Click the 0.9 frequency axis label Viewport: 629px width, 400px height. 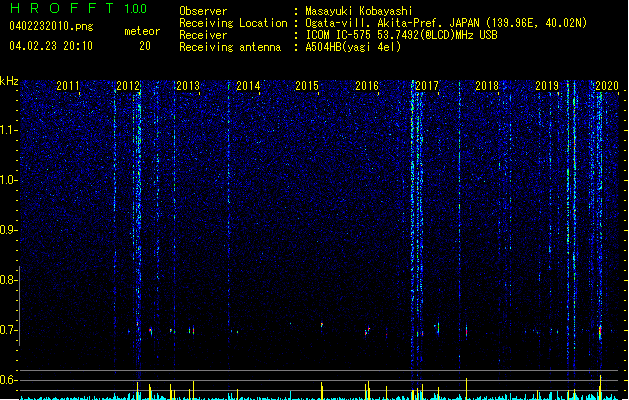[8, 230]
